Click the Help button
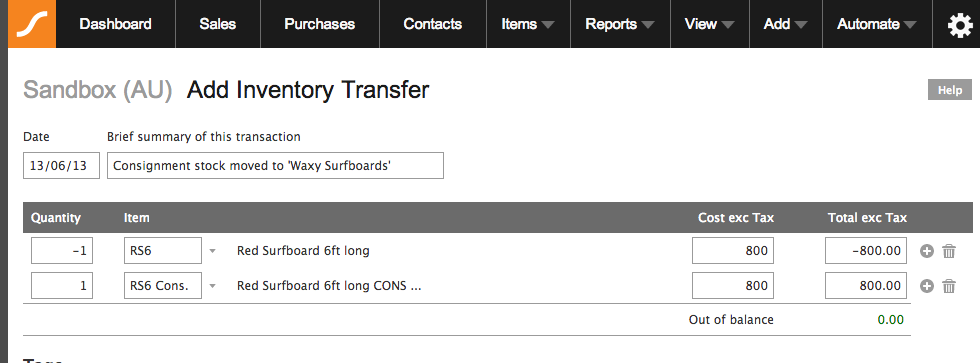This screenshot has width=980, height=363. coord(950,90)
